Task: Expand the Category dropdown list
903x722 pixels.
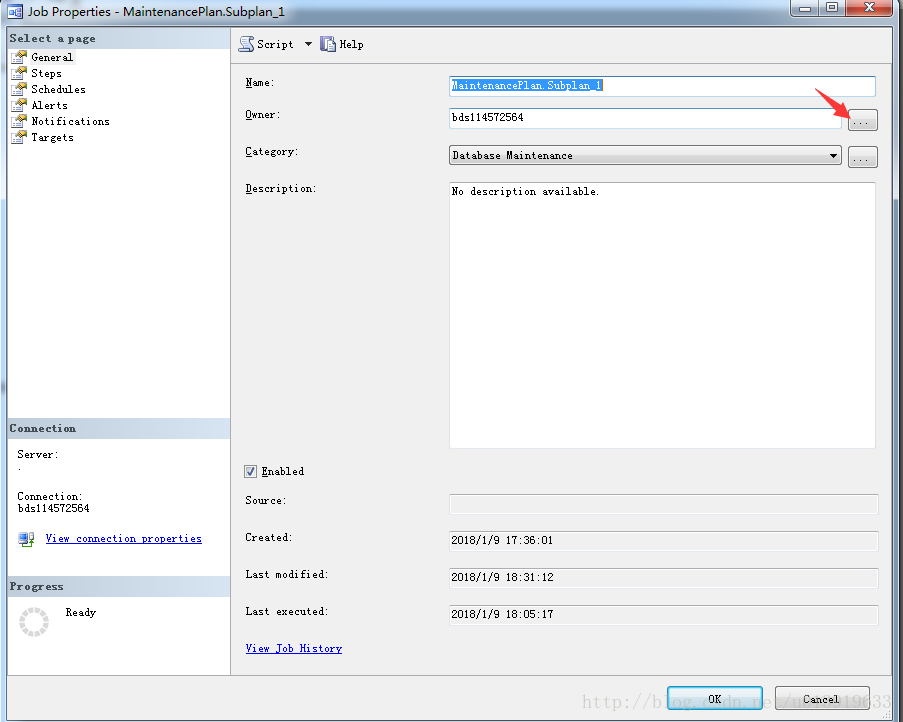Action: 833,156
